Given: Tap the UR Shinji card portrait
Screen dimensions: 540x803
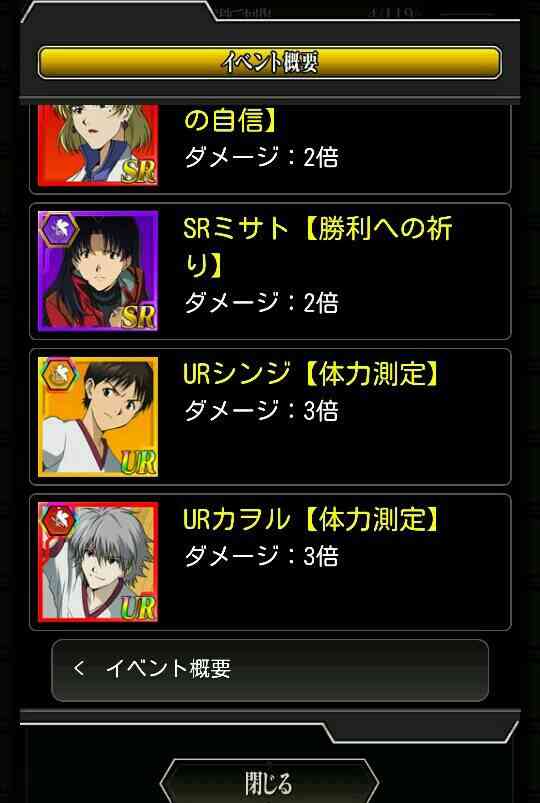Looking at the screenshot, I should [98, 417].
